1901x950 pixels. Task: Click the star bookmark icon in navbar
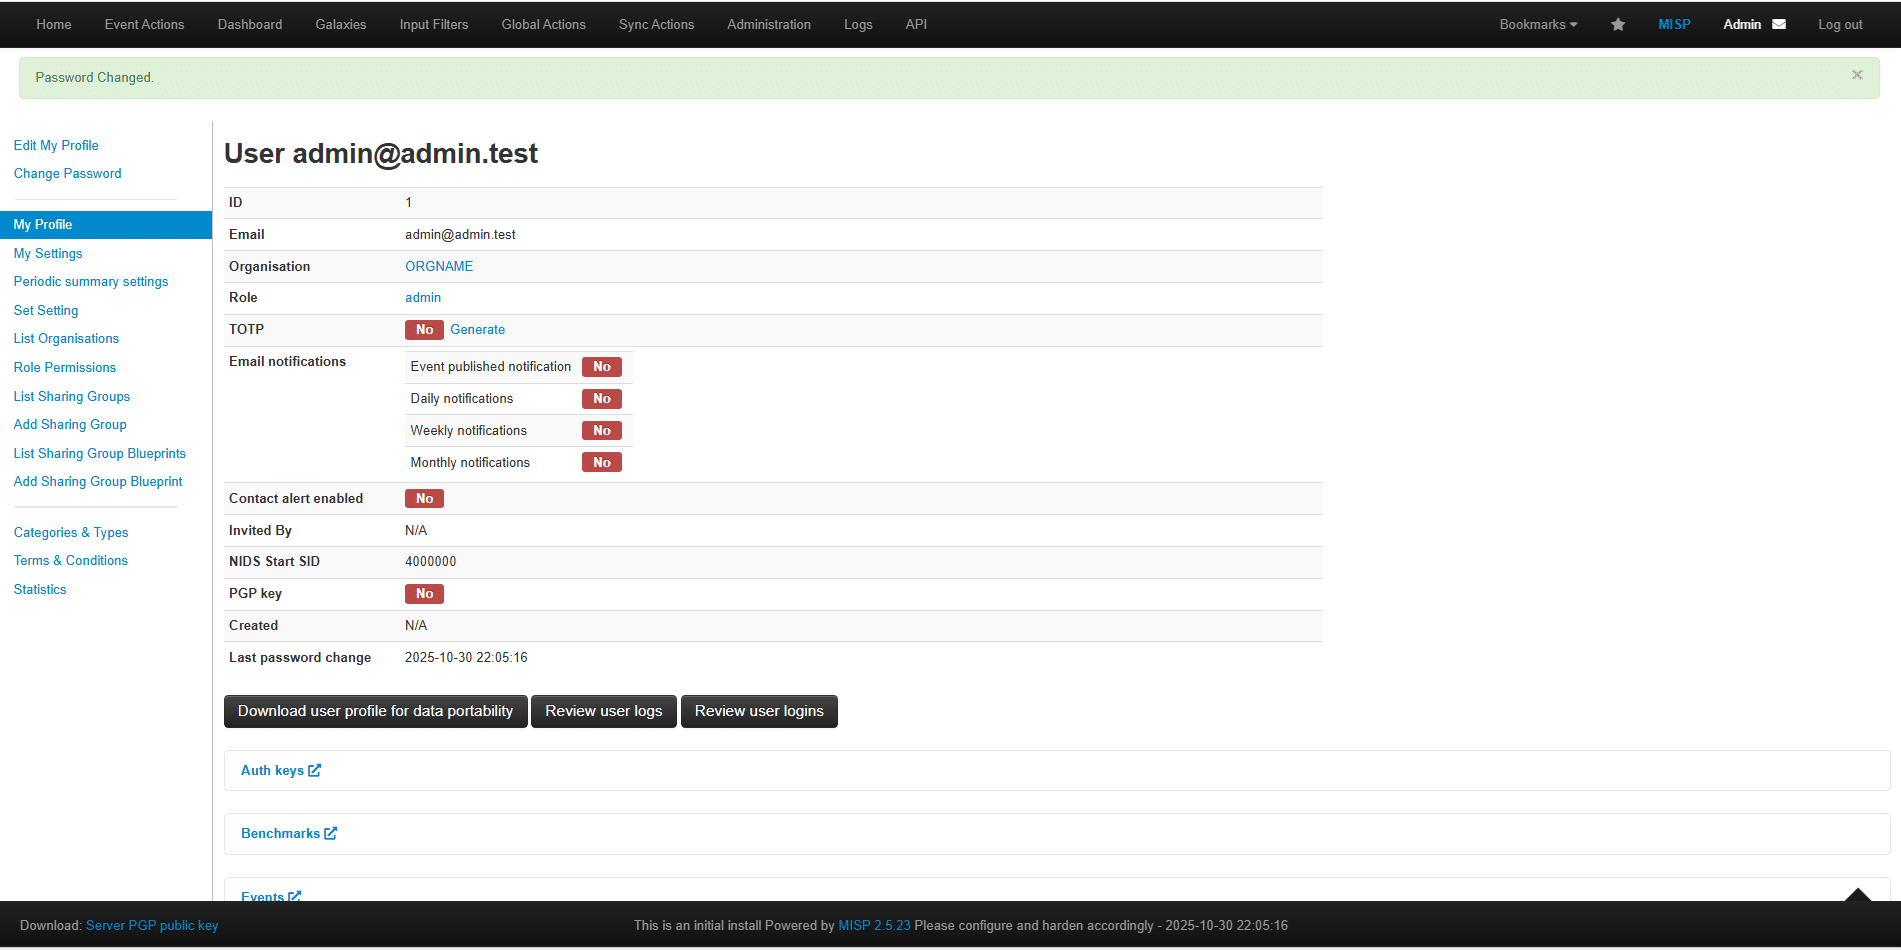pyautogui.click(x=1617, y=25)
